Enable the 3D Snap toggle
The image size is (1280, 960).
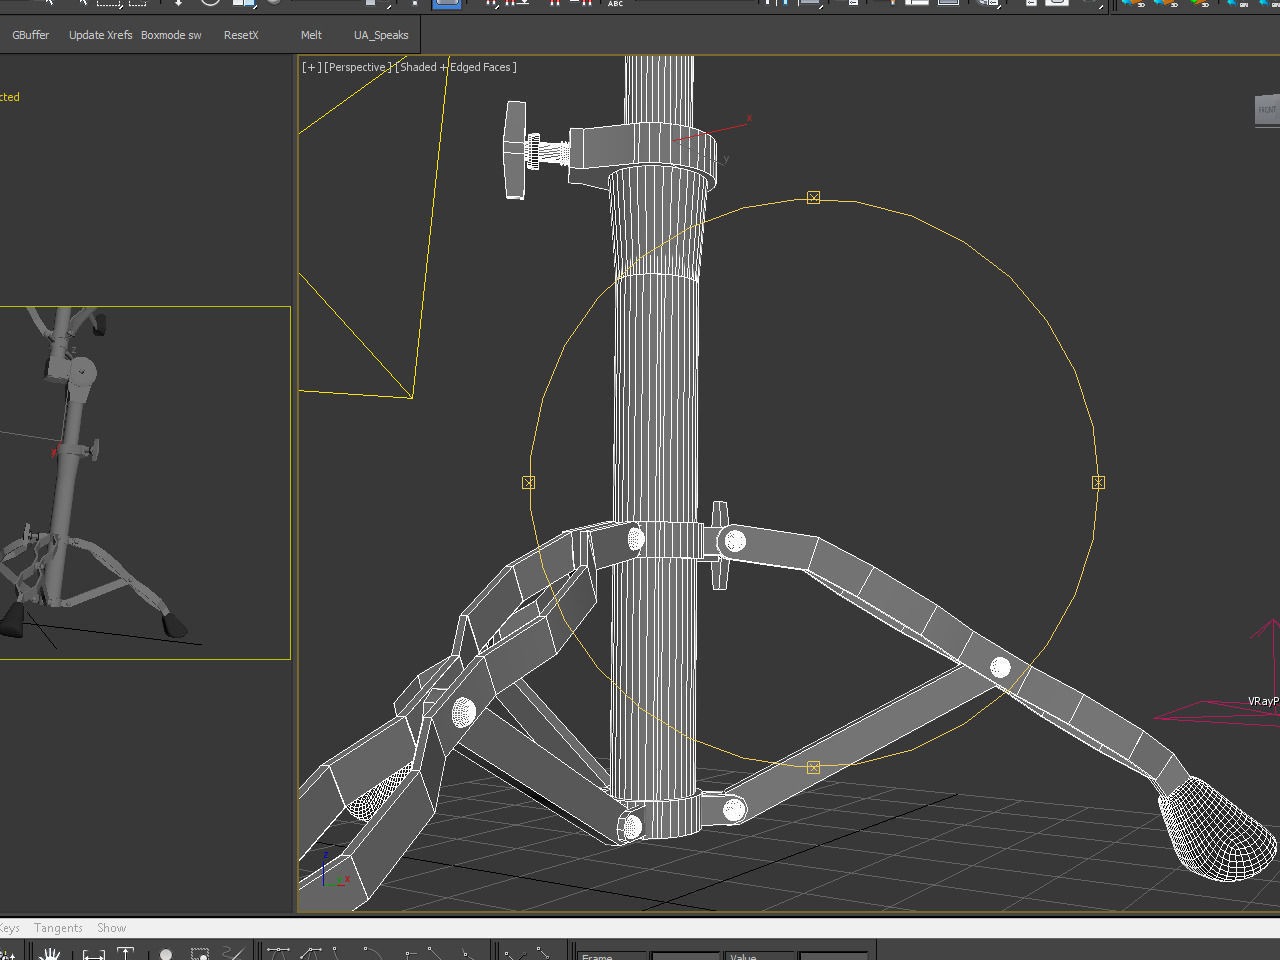491,5
